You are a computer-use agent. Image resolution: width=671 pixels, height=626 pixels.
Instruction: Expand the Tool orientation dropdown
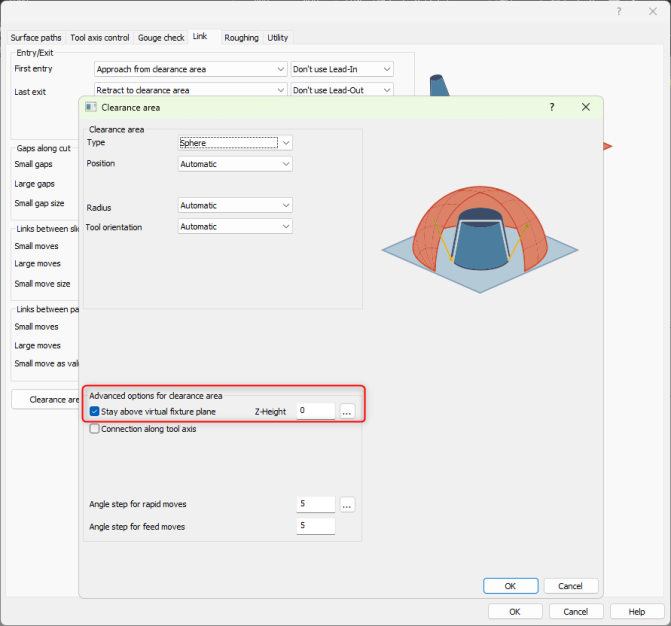[x=235, y=227]
